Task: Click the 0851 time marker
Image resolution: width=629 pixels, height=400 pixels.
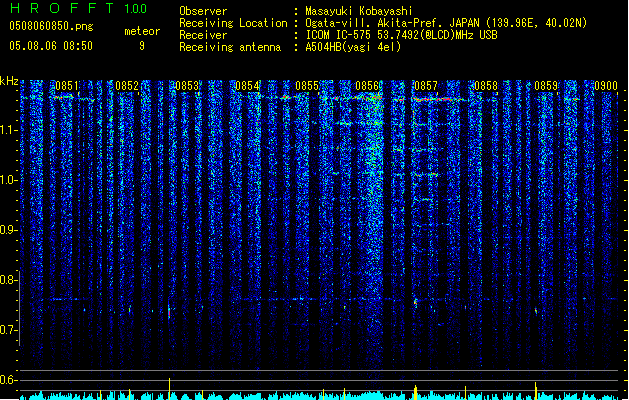Action: click(x=67, y=85)
